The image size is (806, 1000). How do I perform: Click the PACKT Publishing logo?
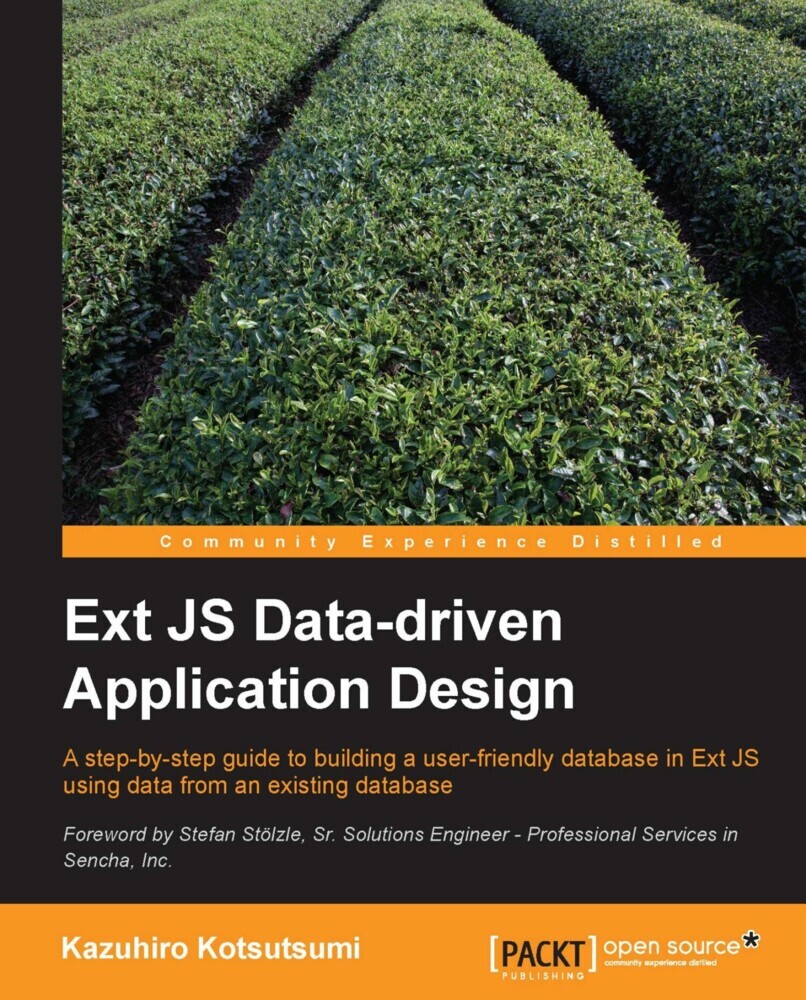click(x=543, y=957)
